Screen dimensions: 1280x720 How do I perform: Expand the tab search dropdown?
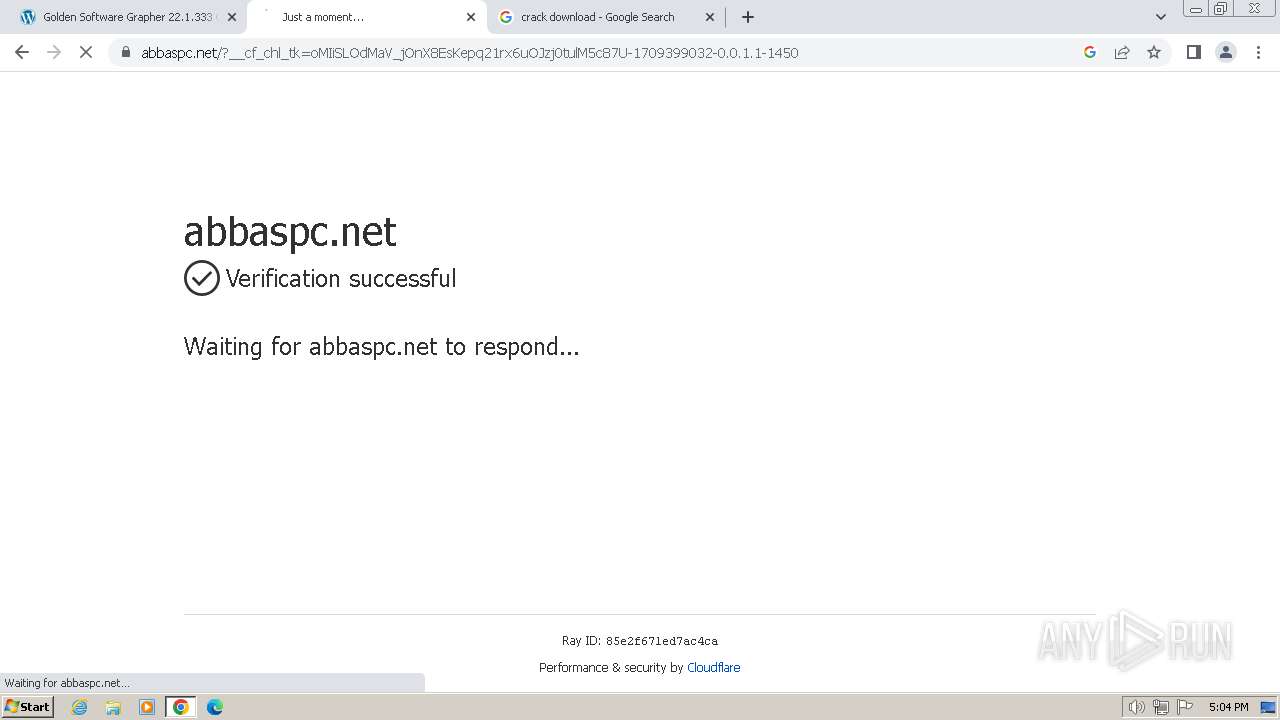pos(1161,17)
